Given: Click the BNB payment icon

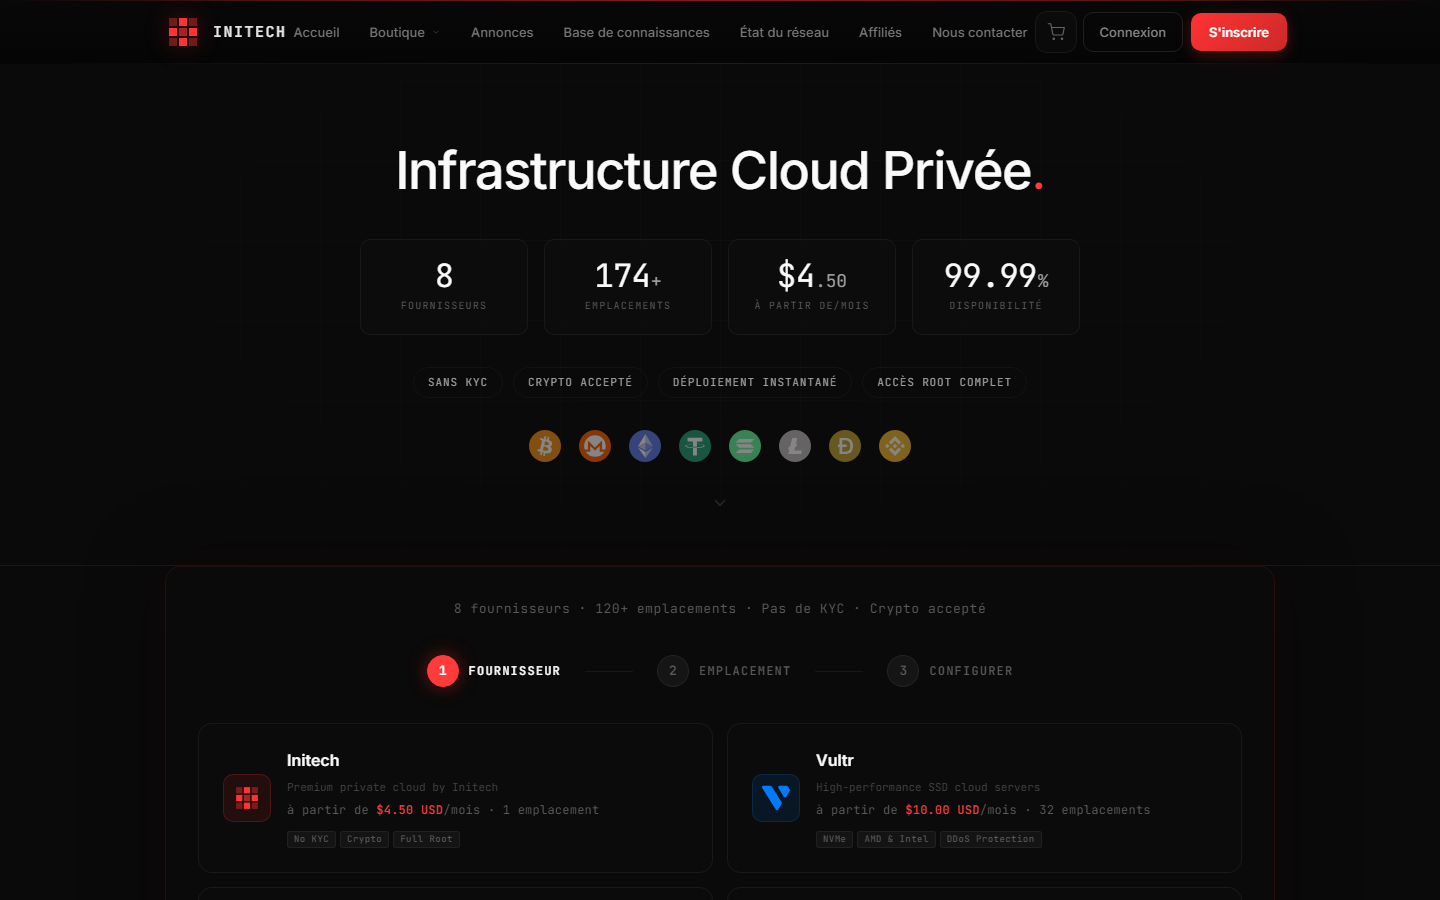Looking at the screenshot, I should click(895, 446).
